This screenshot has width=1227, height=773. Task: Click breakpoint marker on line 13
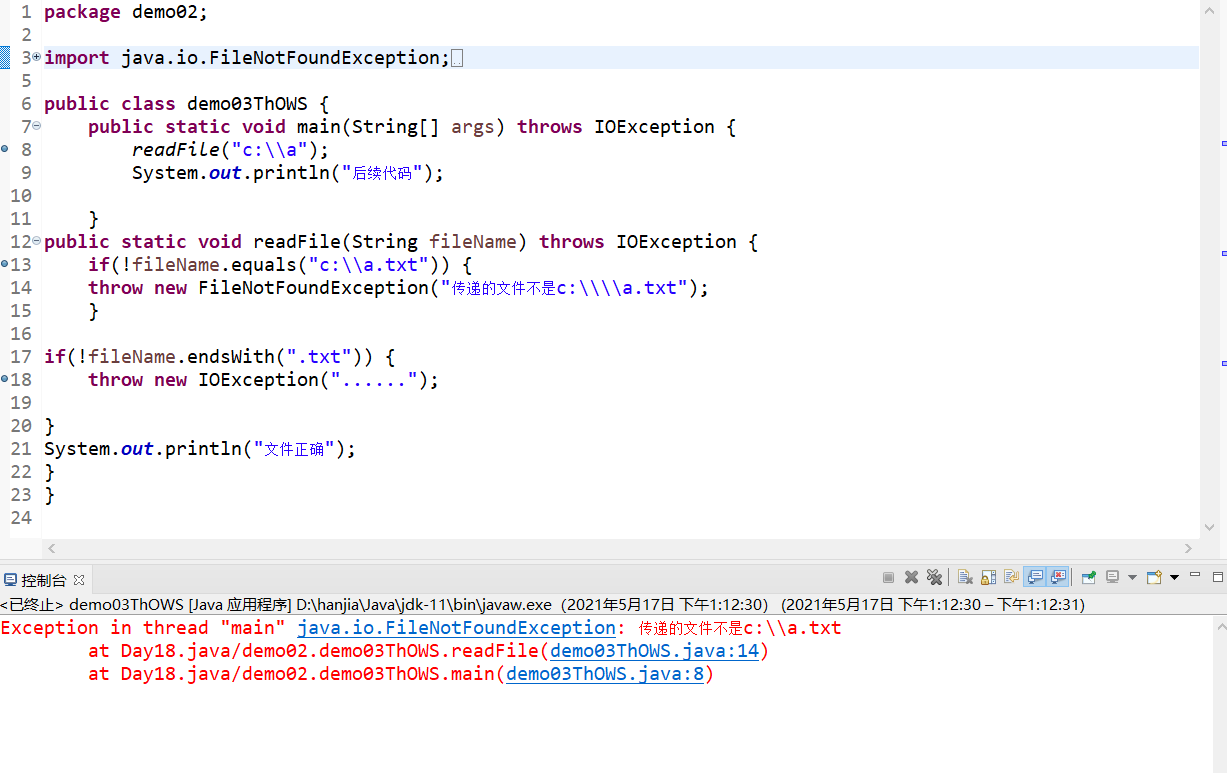pyautogui.click(x=4, y=264)
